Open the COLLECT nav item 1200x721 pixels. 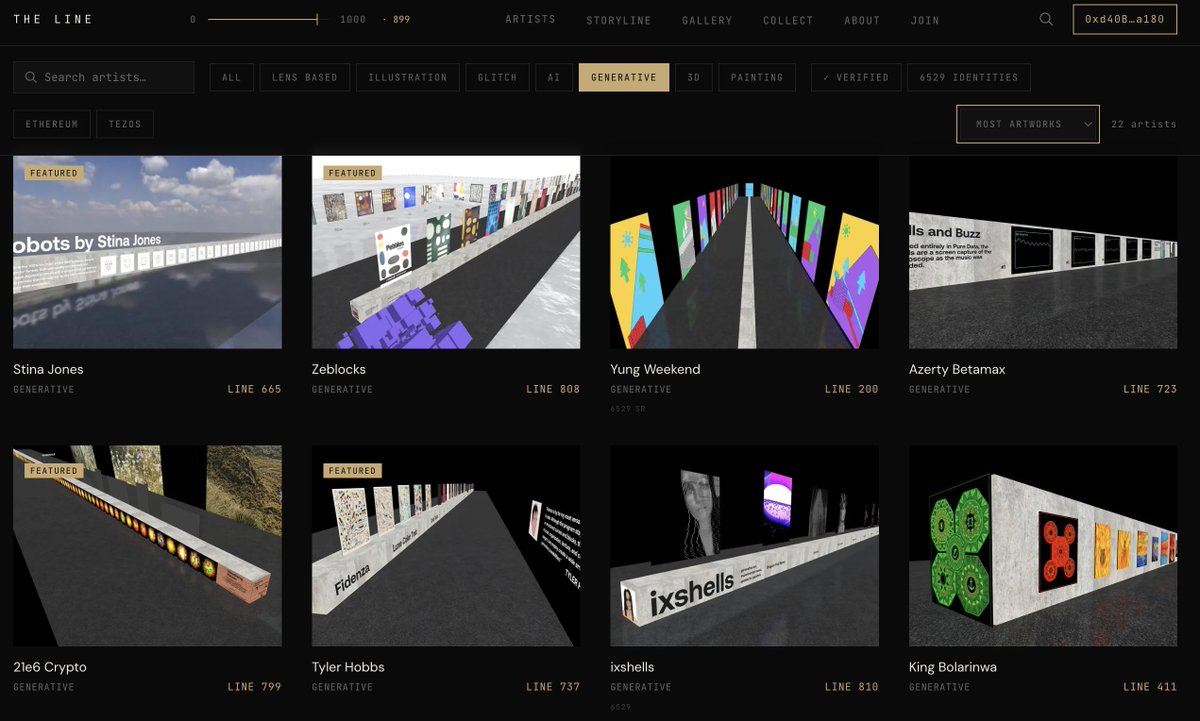pos(788,20)
